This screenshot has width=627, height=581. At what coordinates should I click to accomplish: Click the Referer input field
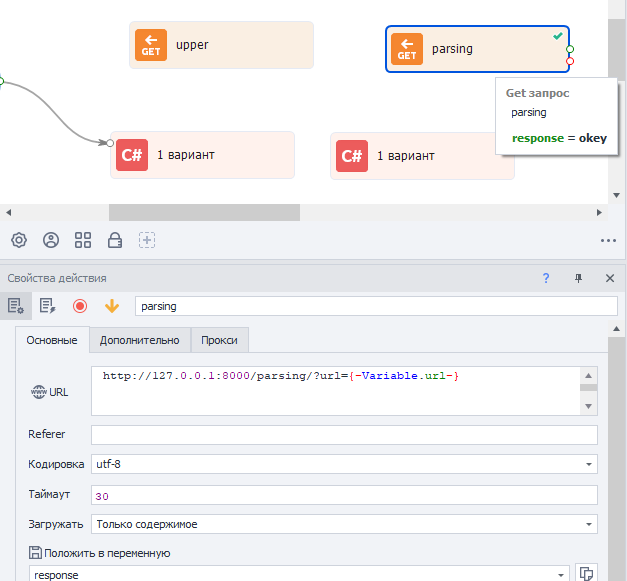tap(344, 434)
